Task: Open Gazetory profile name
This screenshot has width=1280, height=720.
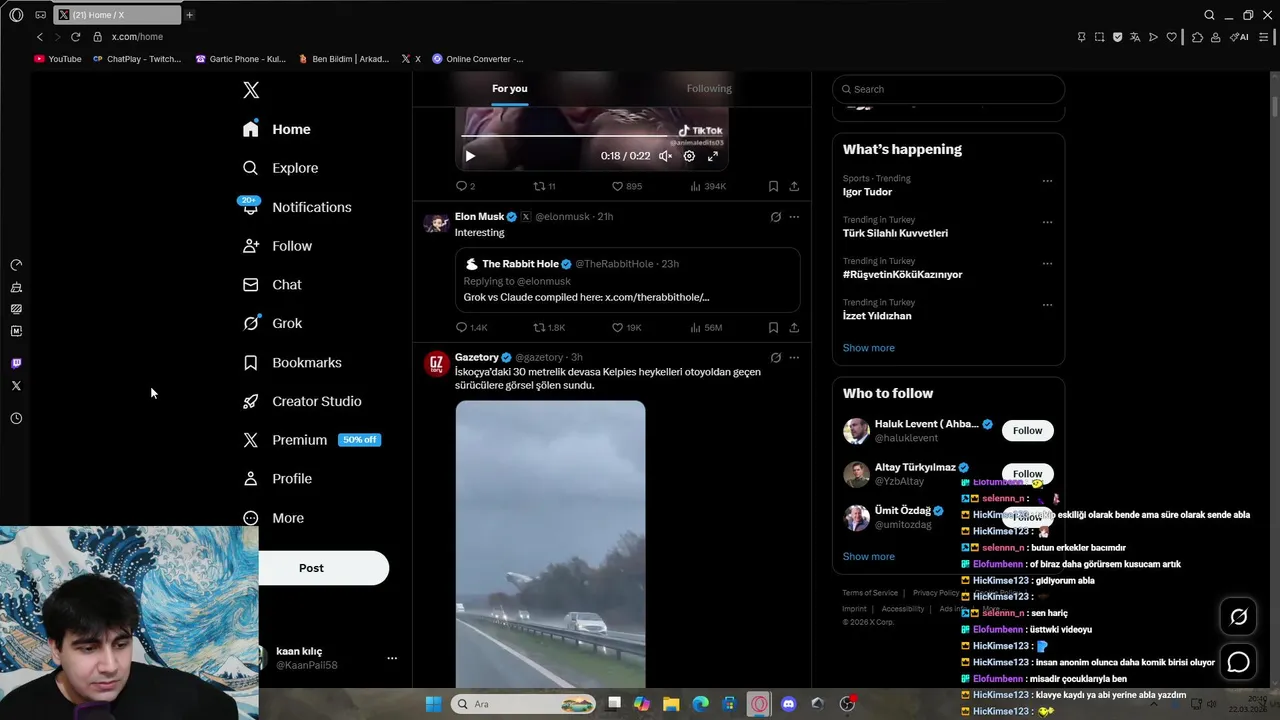Action: [476, 357]
